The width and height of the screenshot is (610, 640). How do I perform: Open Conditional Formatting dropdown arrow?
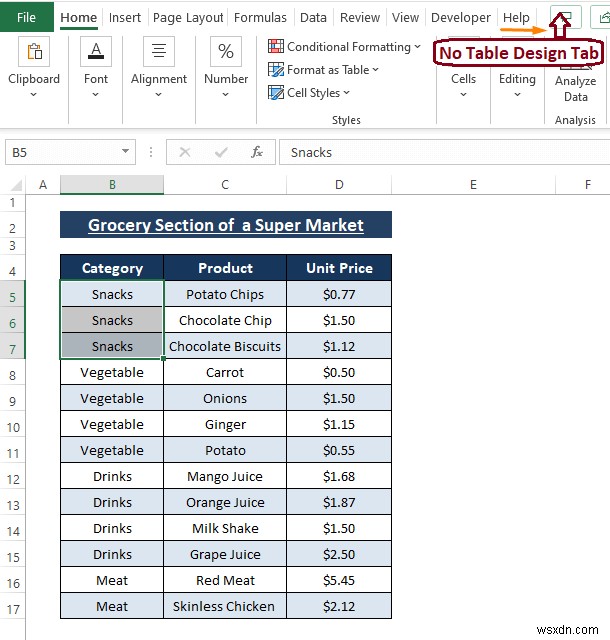point(417,47)
